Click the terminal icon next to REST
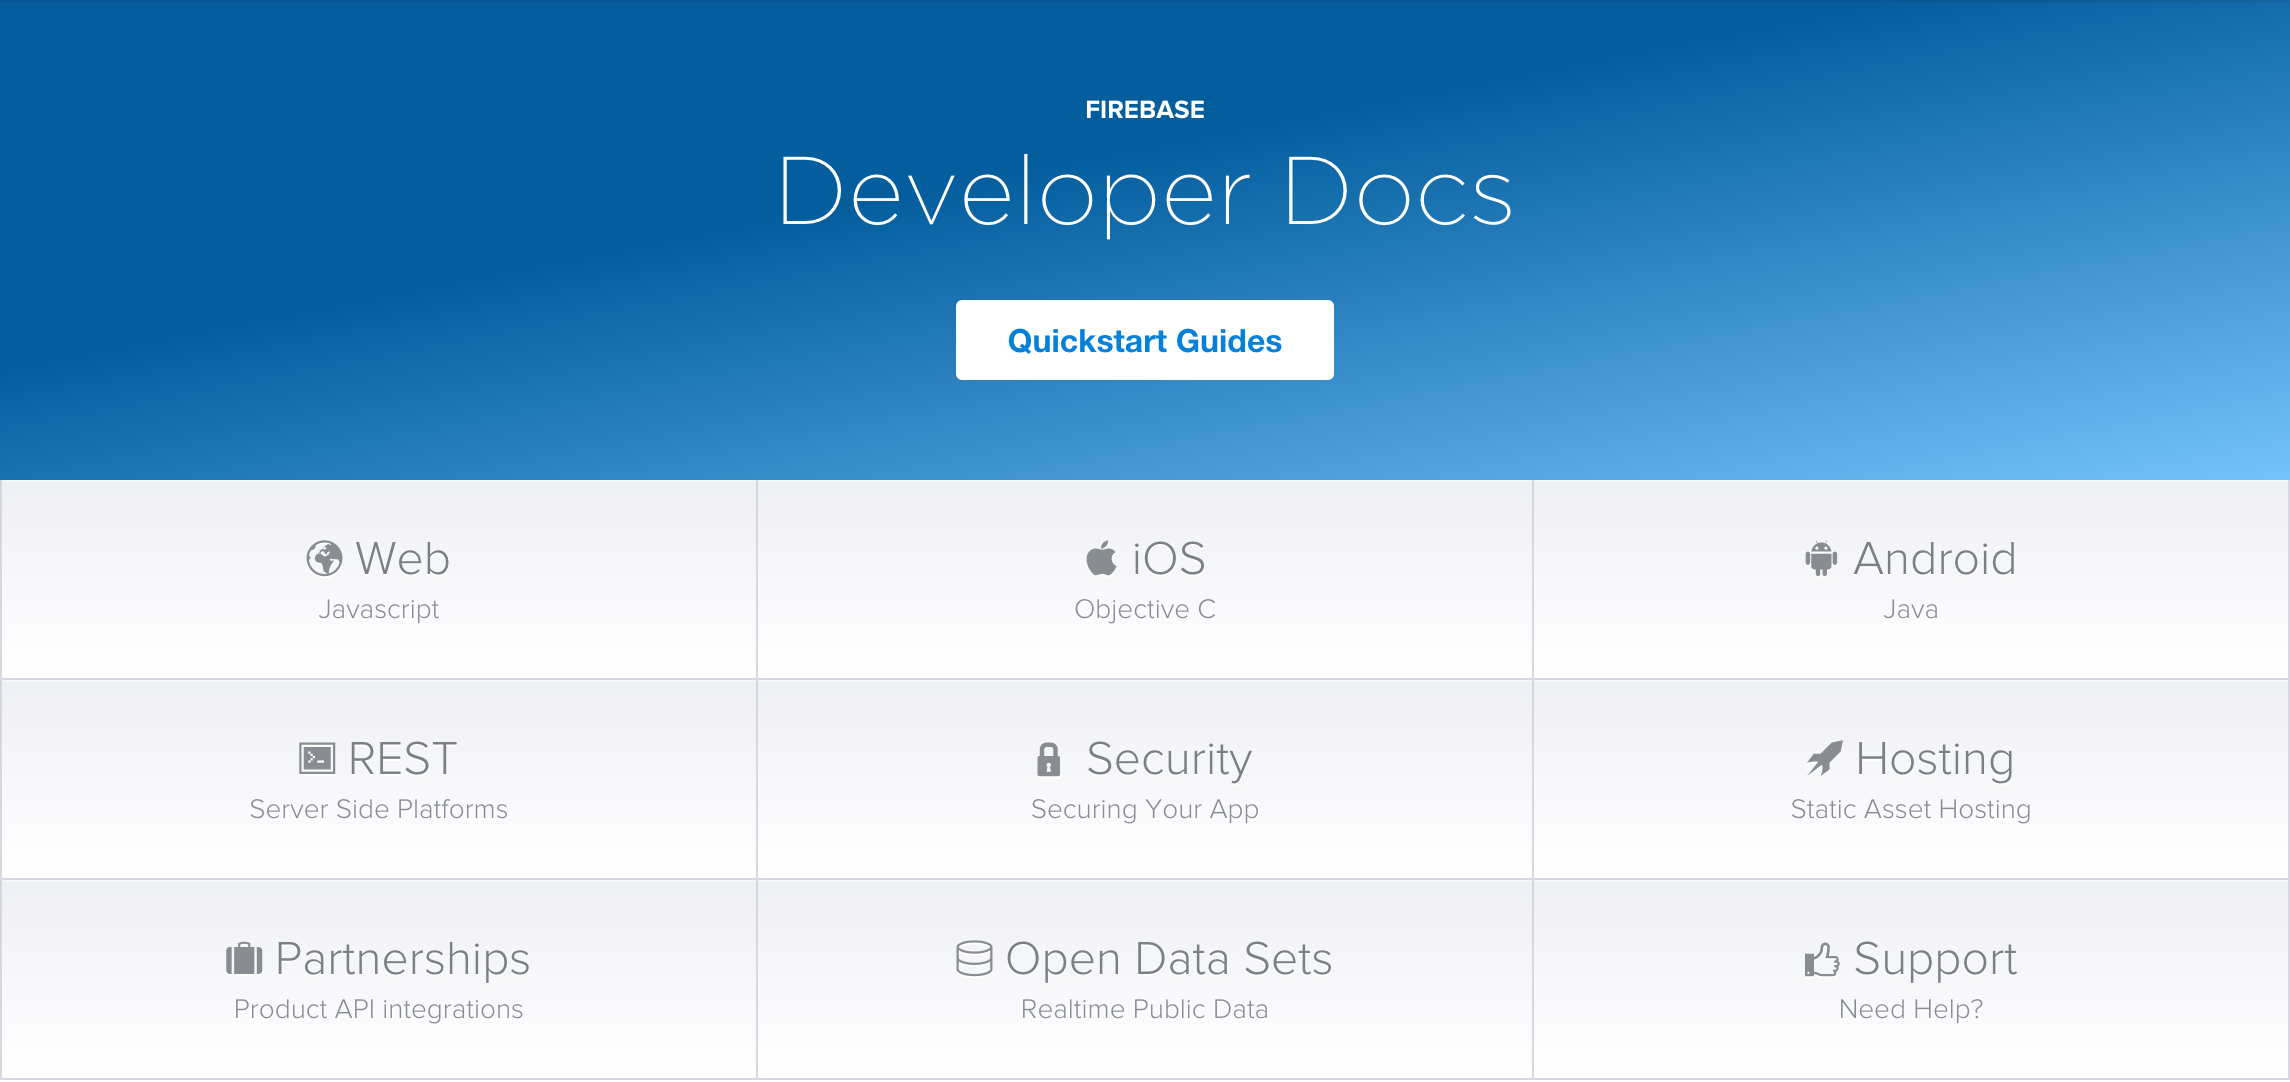 click(x=317, y=759)
